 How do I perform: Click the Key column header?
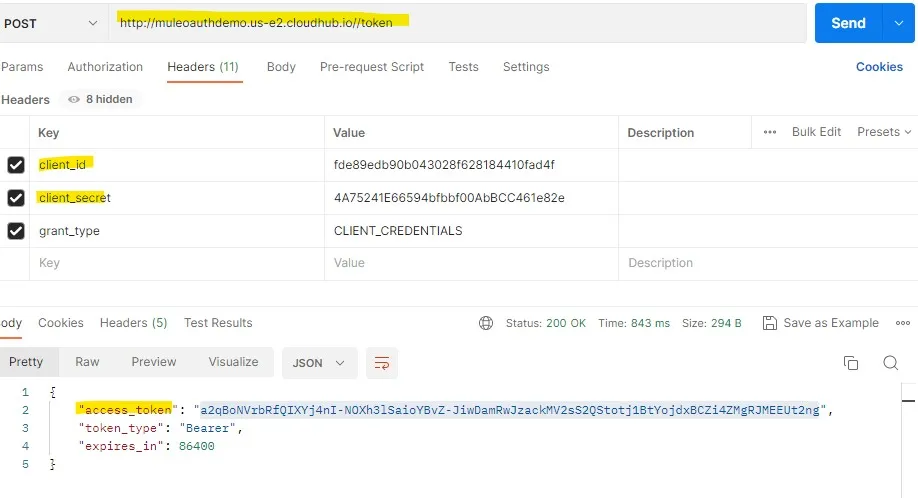tap(49, 133)
